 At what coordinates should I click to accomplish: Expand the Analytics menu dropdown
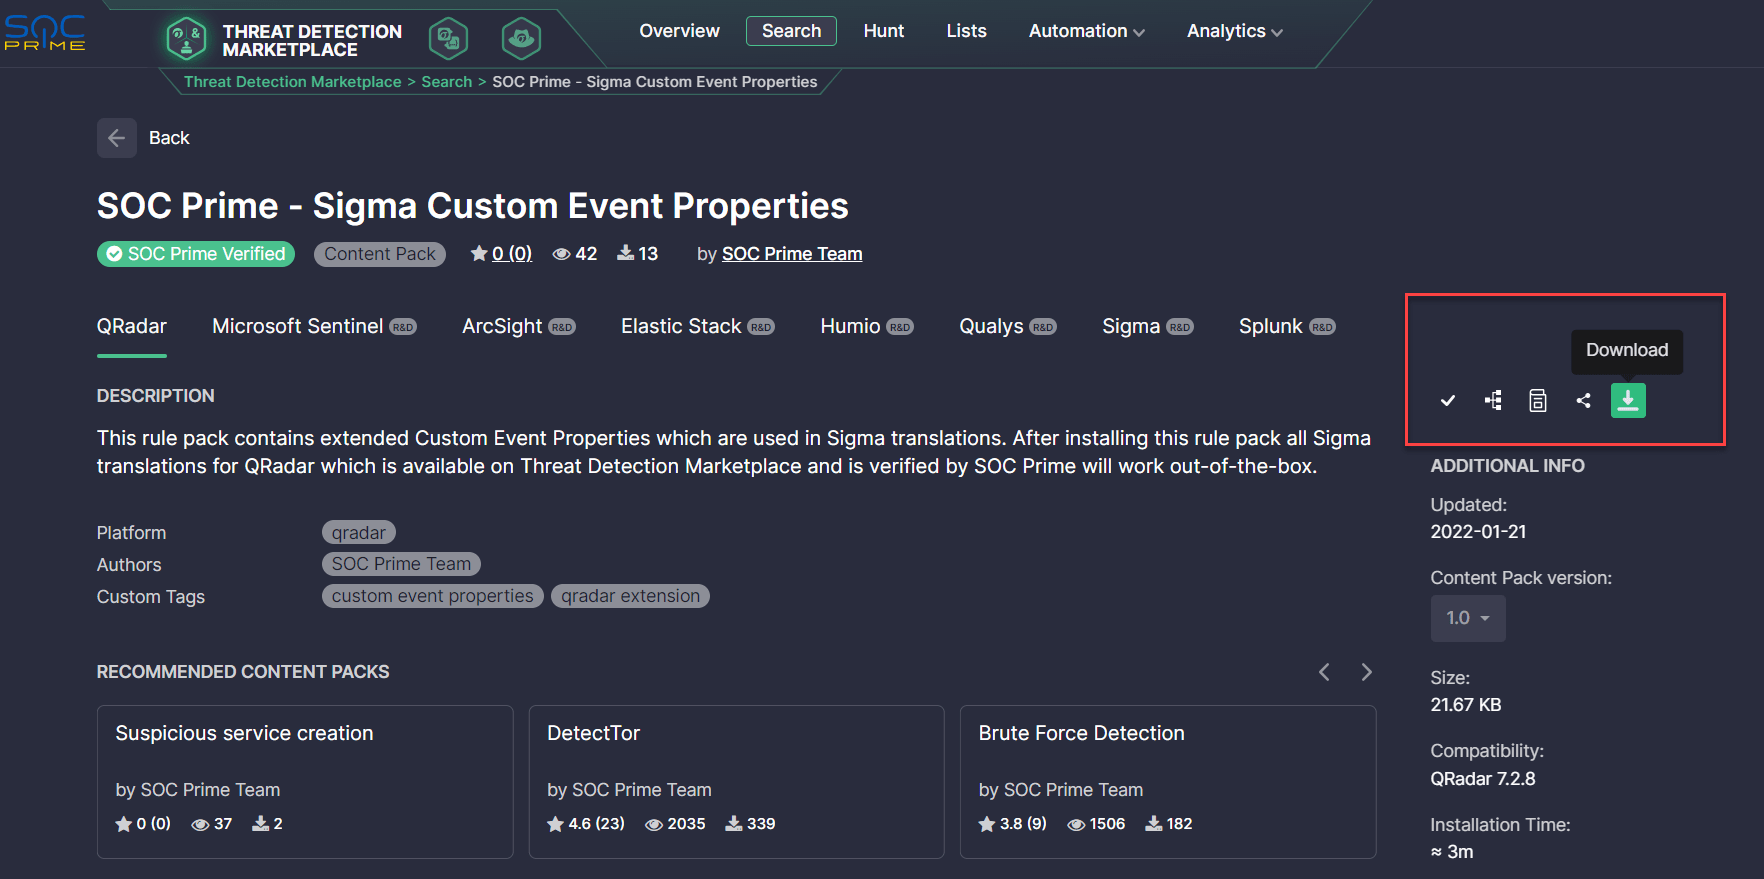[x=1234, y=31]
